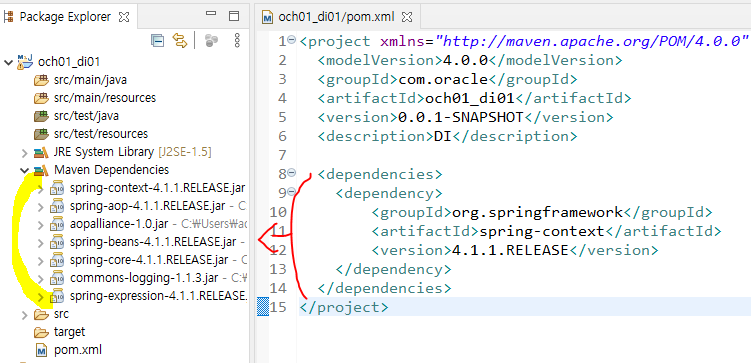Select the target folder

60,332
